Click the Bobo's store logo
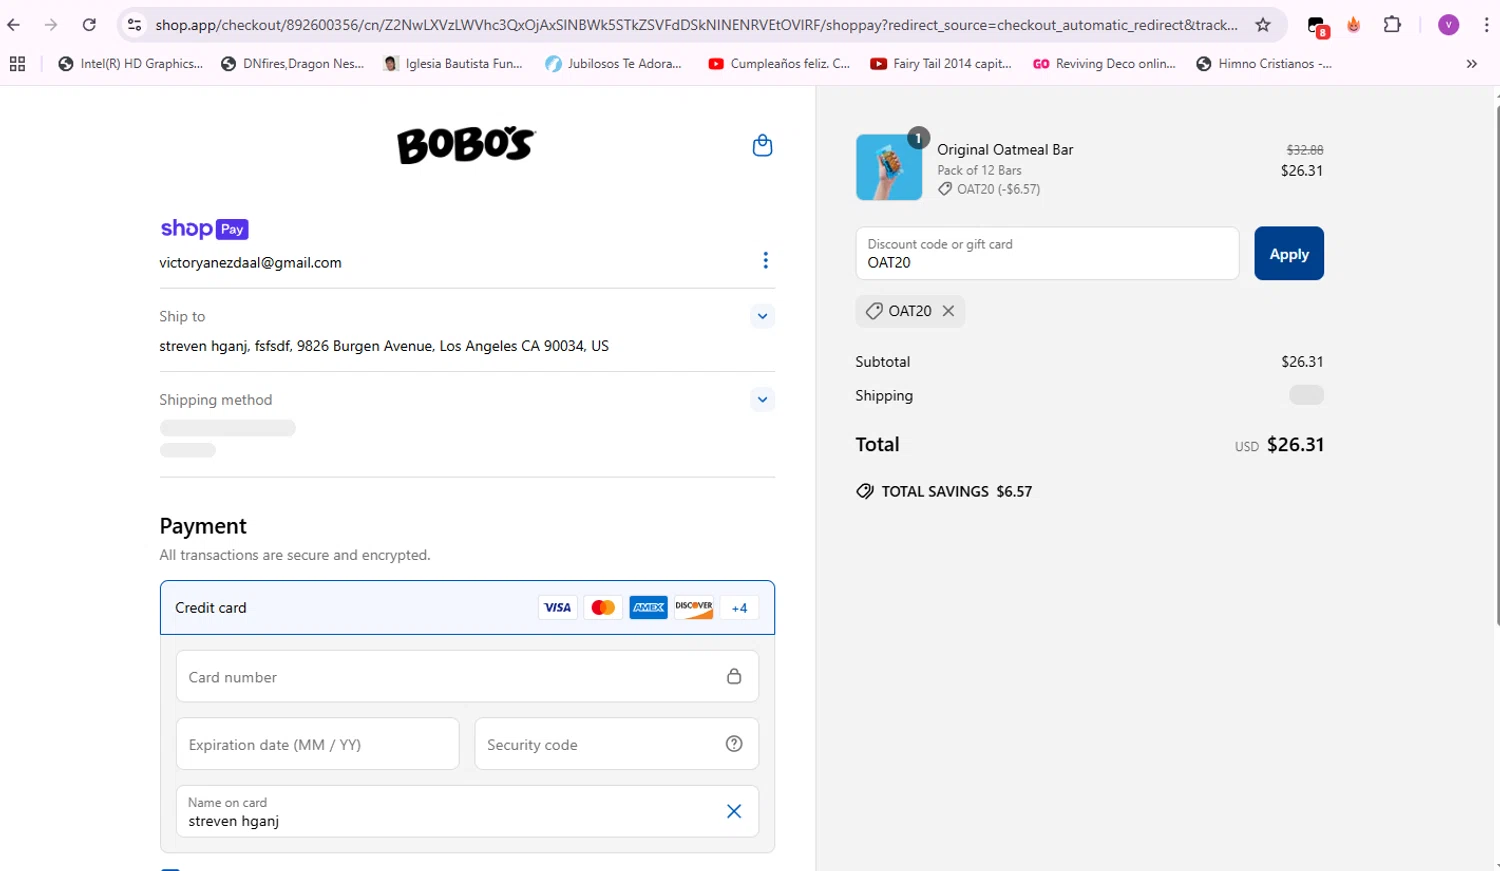1500x871 pixels. point(466,146)
